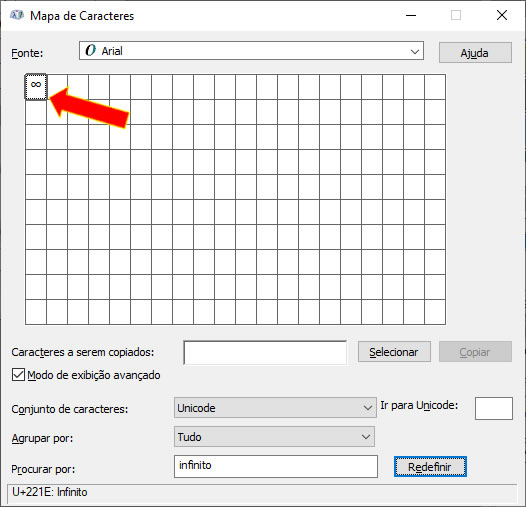The image size is (526, 507).
Task: Click the Modo de exibição avançado label text
Action: 94,375
